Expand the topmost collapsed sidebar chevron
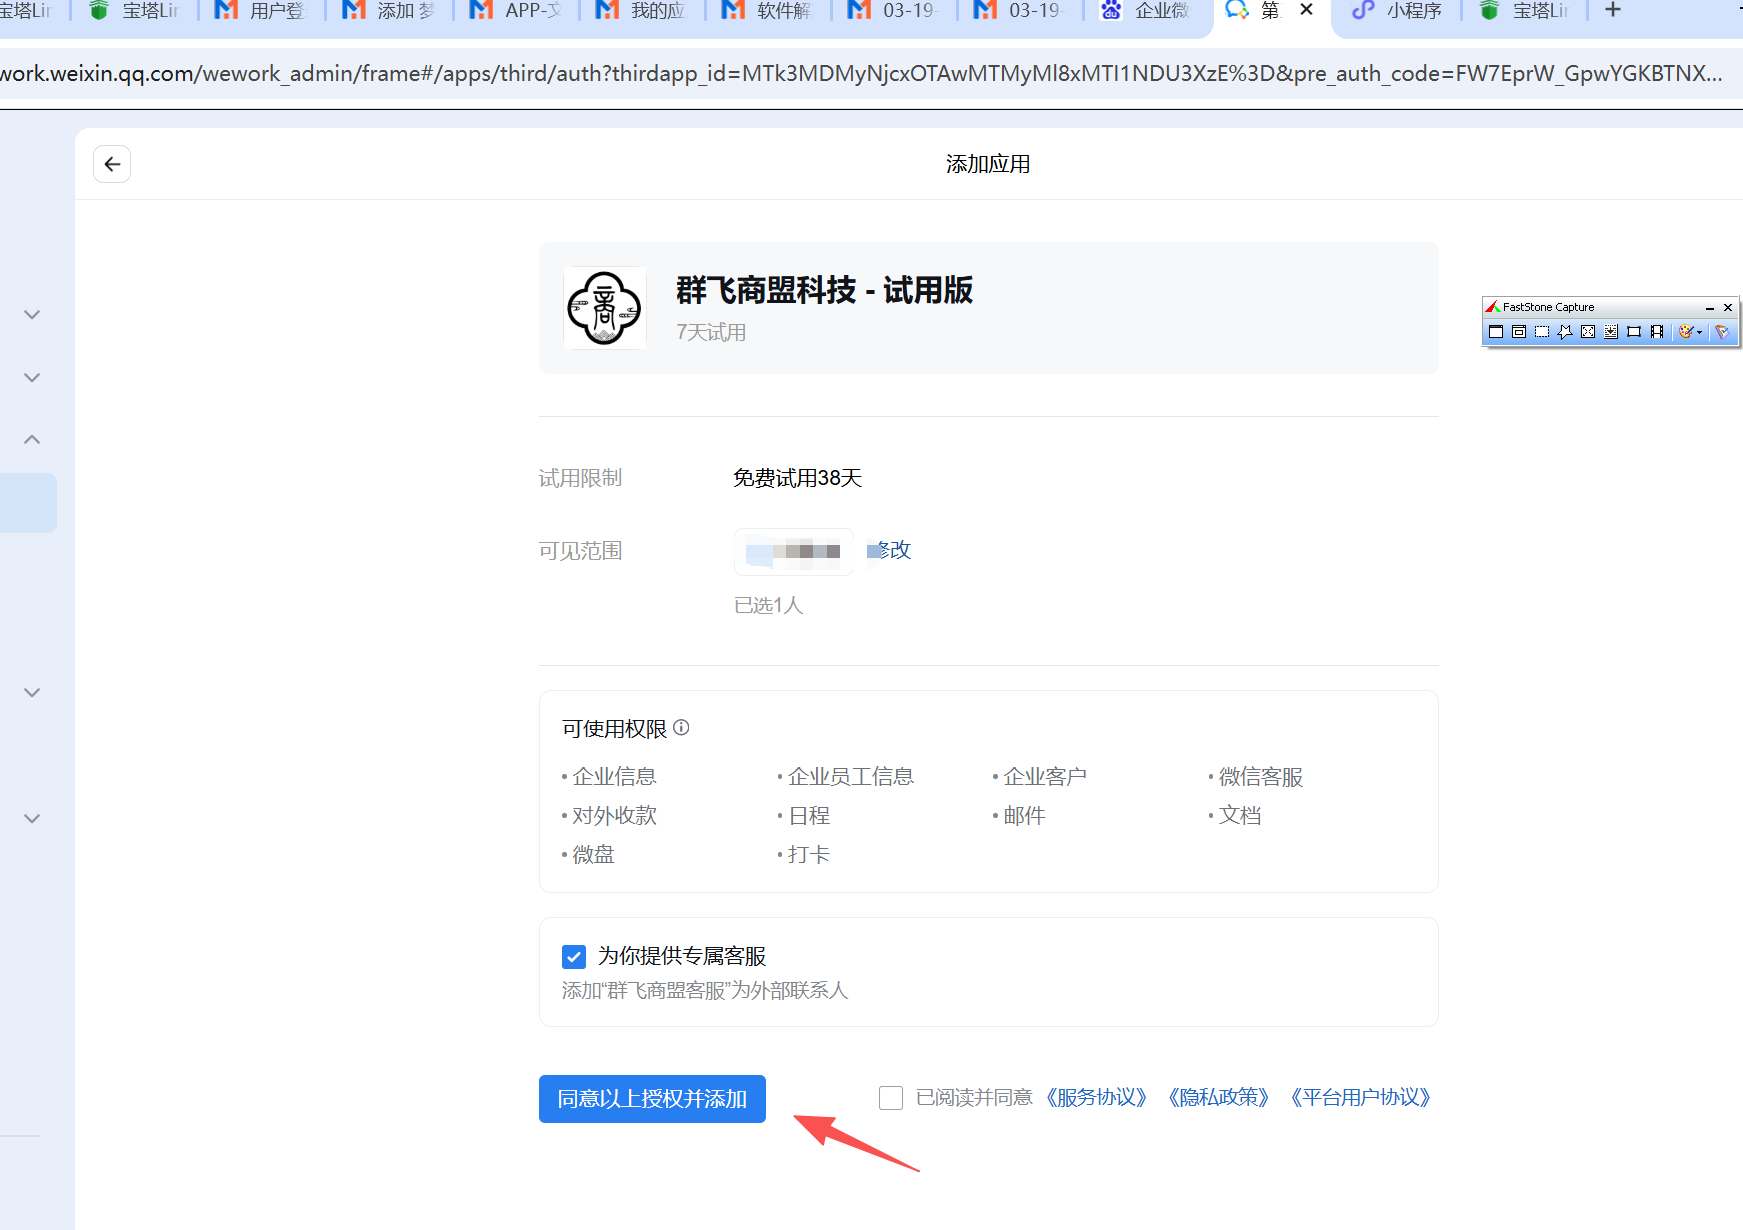Screen dimensions: 1743x1230 32,315
